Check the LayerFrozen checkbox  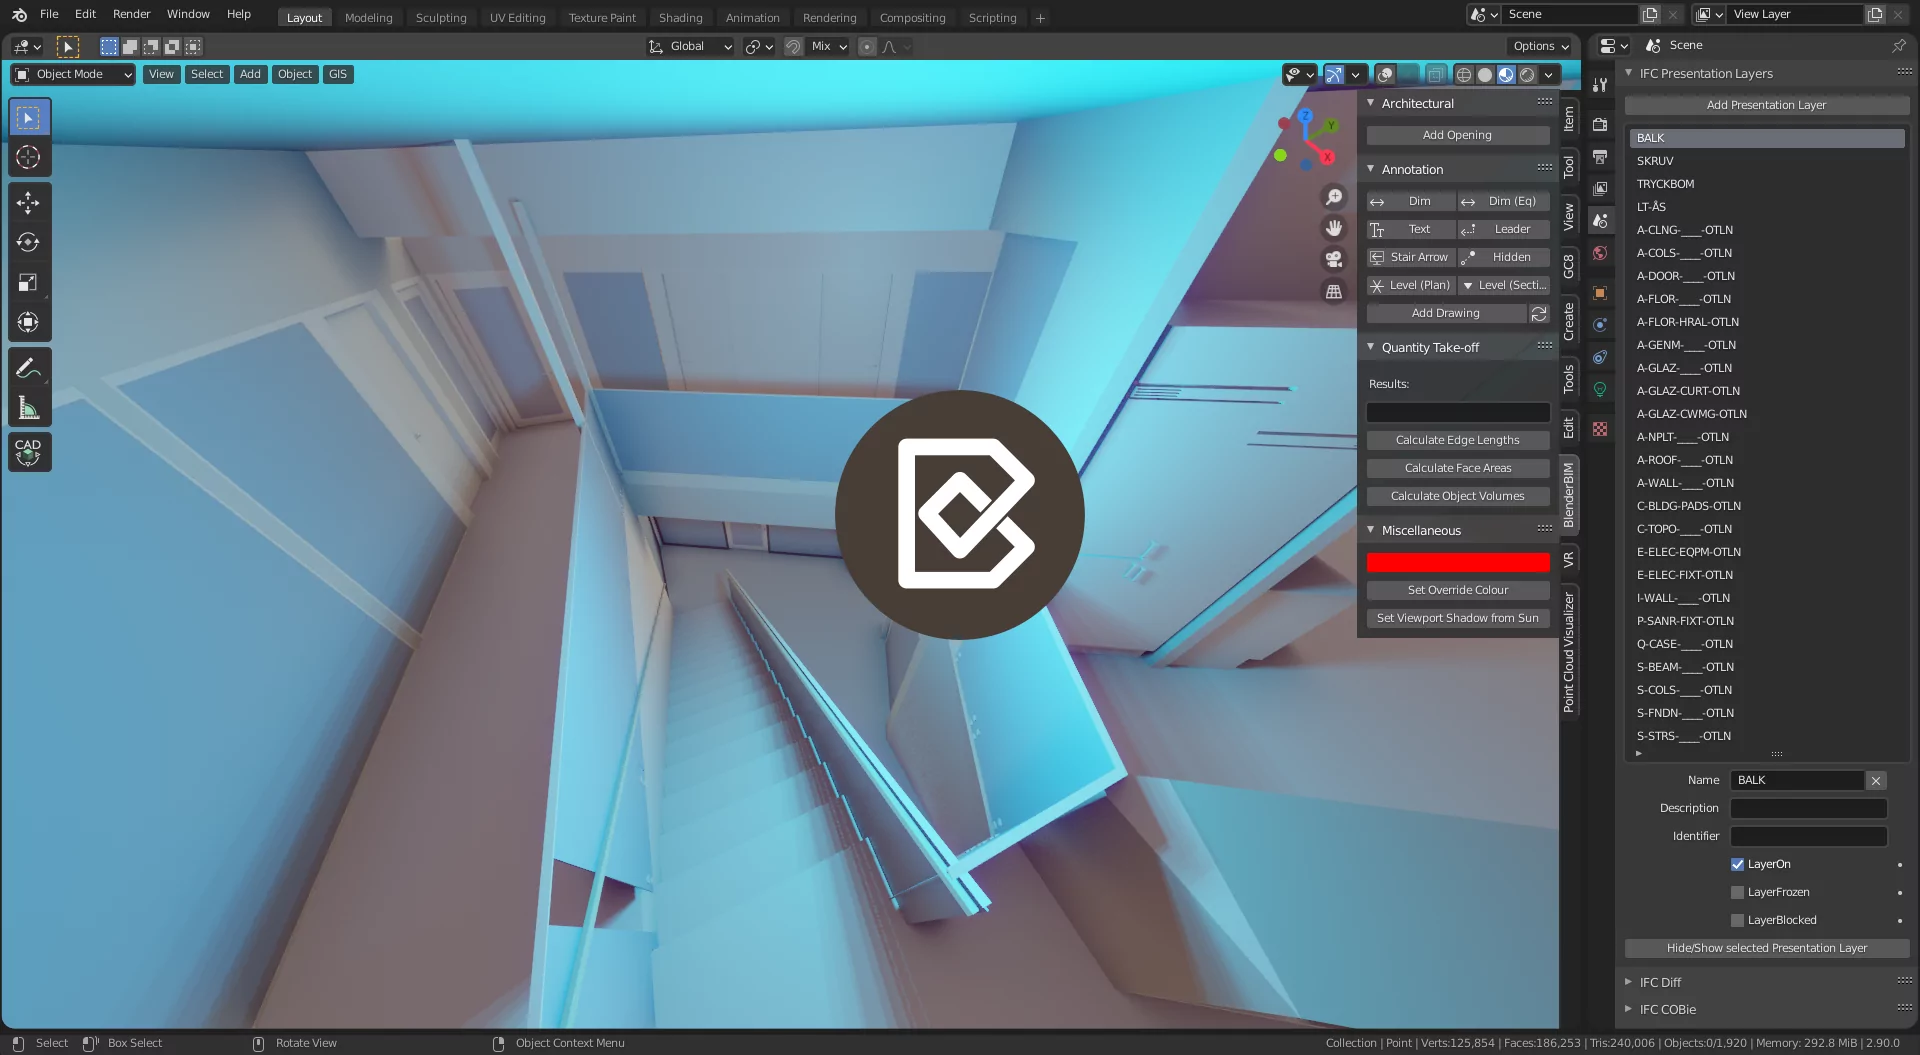click(1737, 892)
